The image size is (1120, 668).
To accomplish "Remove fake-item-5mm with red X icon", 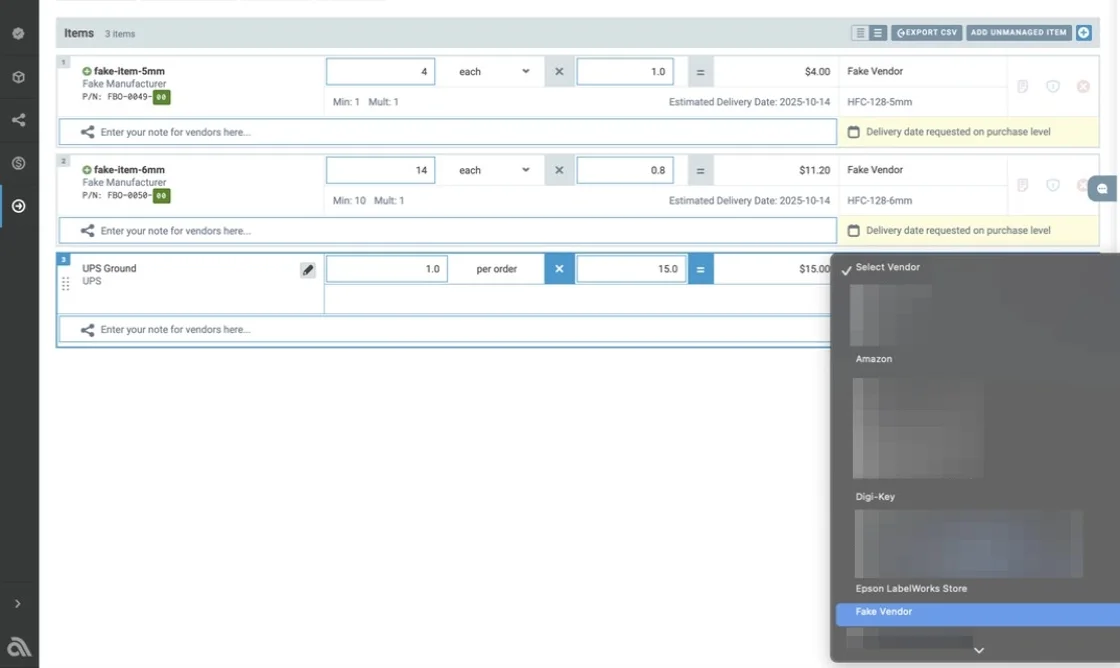I will pos(1083,87).
